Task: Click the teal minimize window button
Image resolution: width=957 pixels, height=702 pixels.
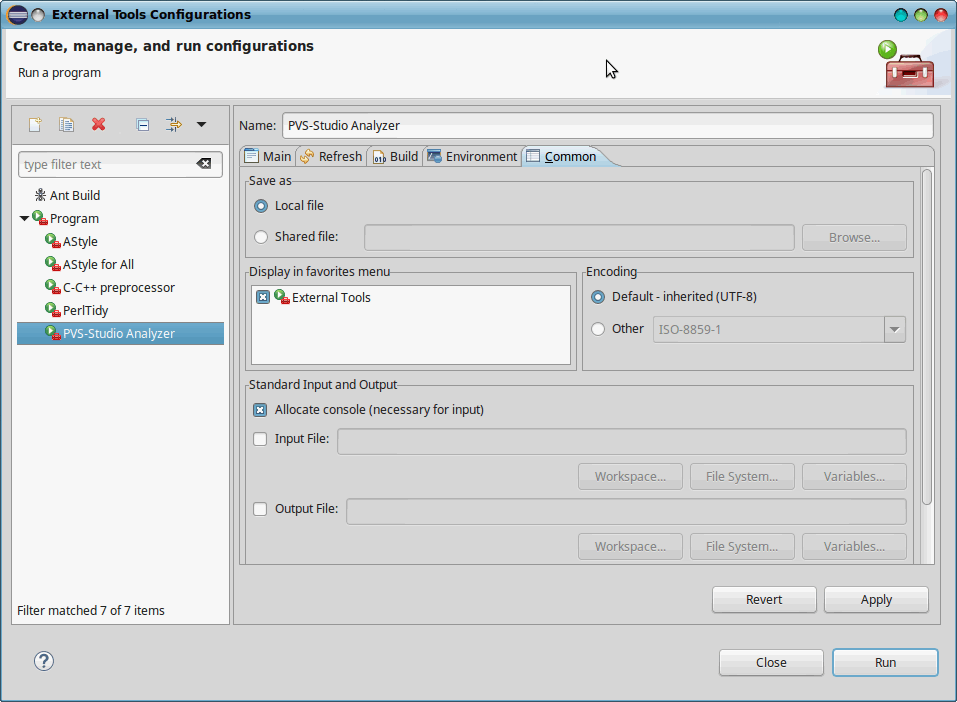Action: 901,15
